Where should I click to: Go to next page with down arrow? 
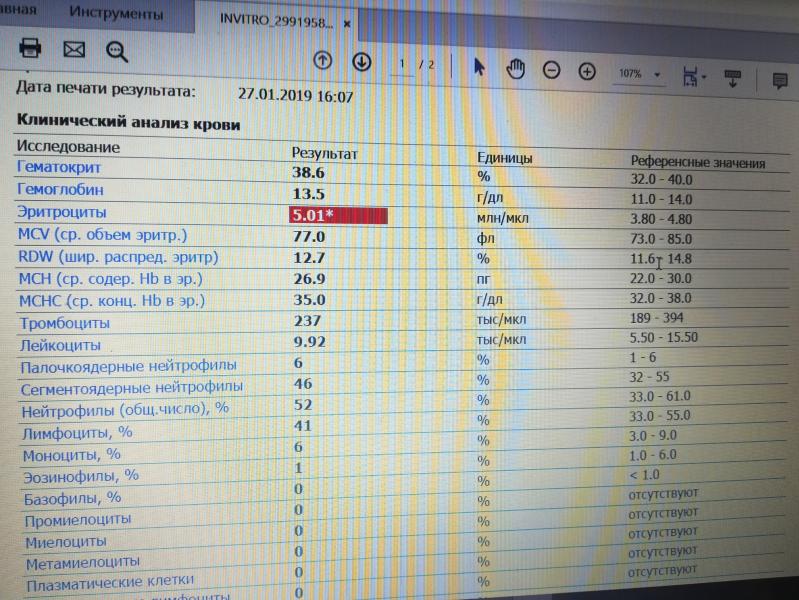click(x=362, y=62)
